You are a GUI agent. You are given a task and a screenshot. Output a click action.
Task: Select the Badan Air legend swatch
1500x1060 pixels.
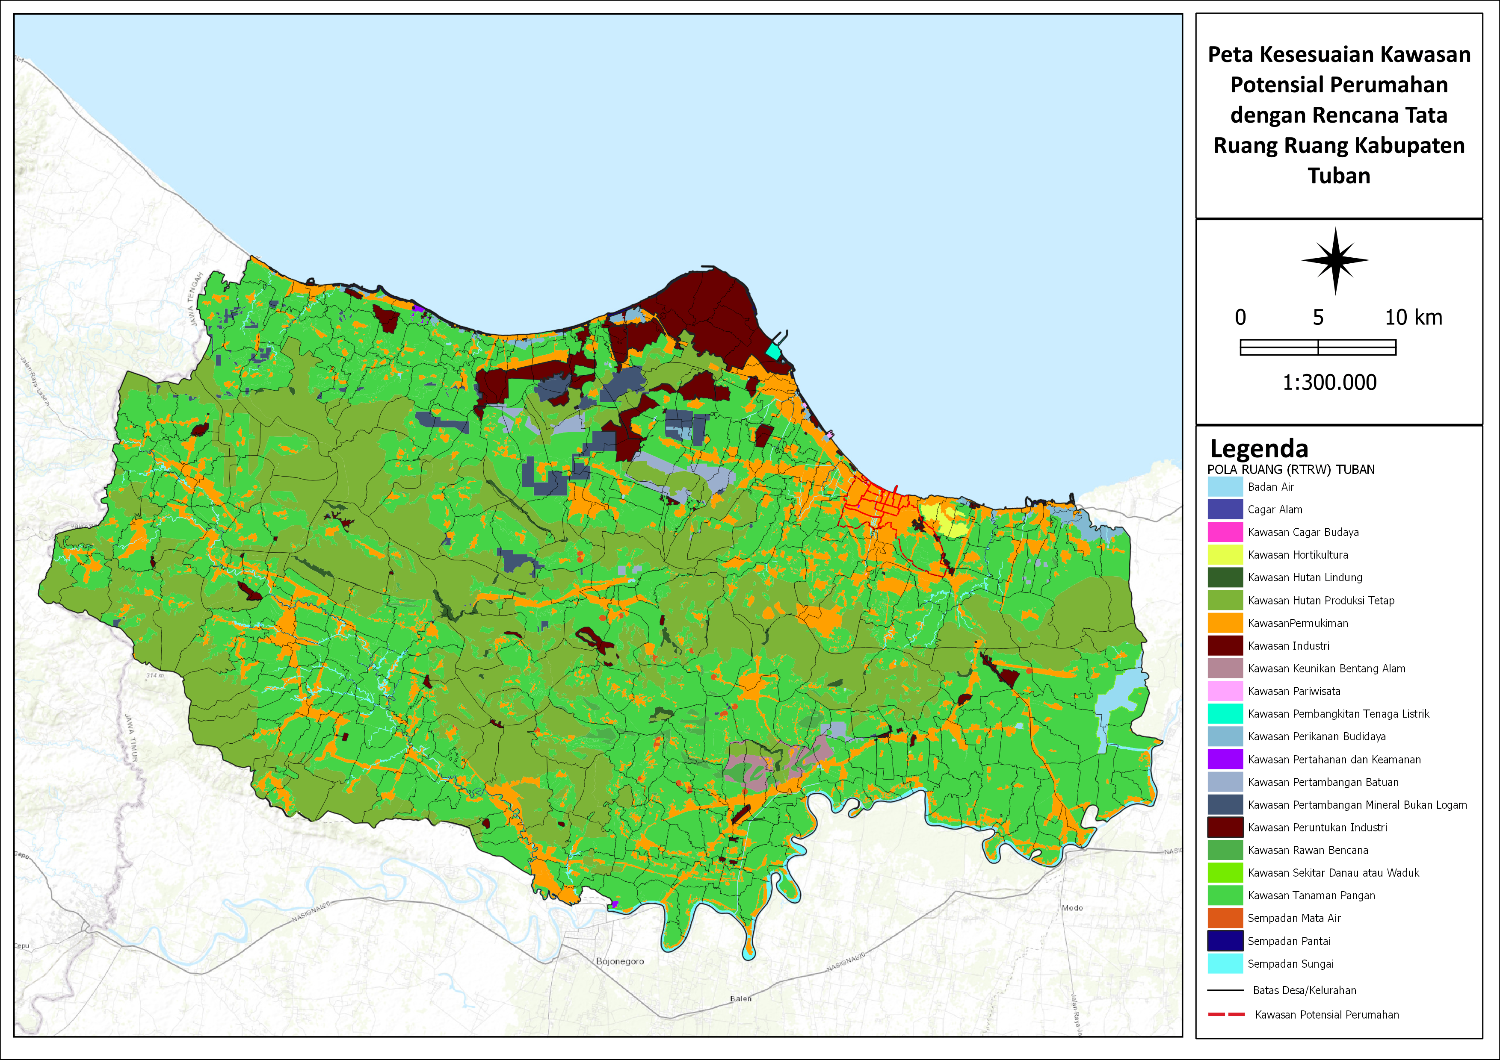[1225, 487]
